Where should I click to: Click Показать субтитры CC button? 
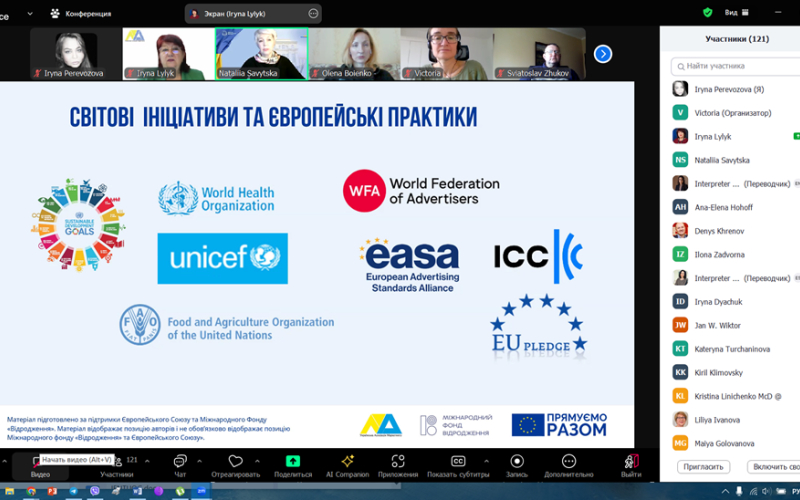458,466
